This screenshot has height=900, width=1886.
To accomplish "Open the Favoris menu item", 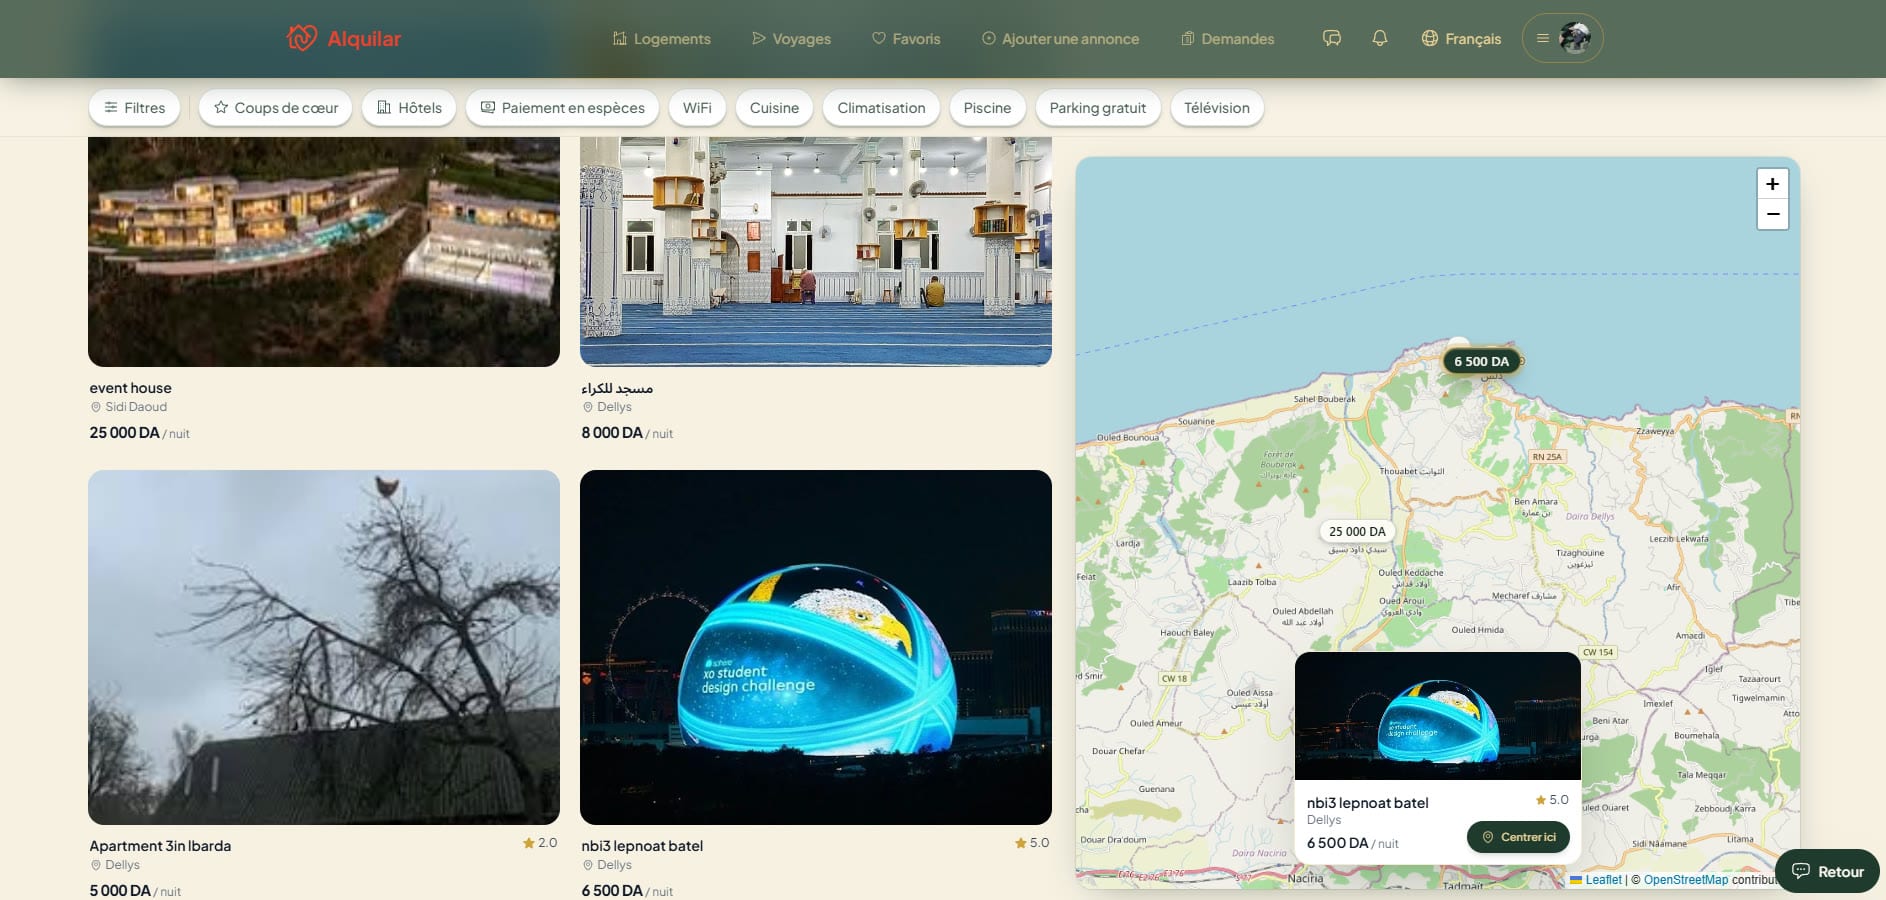I will (x=906, y=39).
